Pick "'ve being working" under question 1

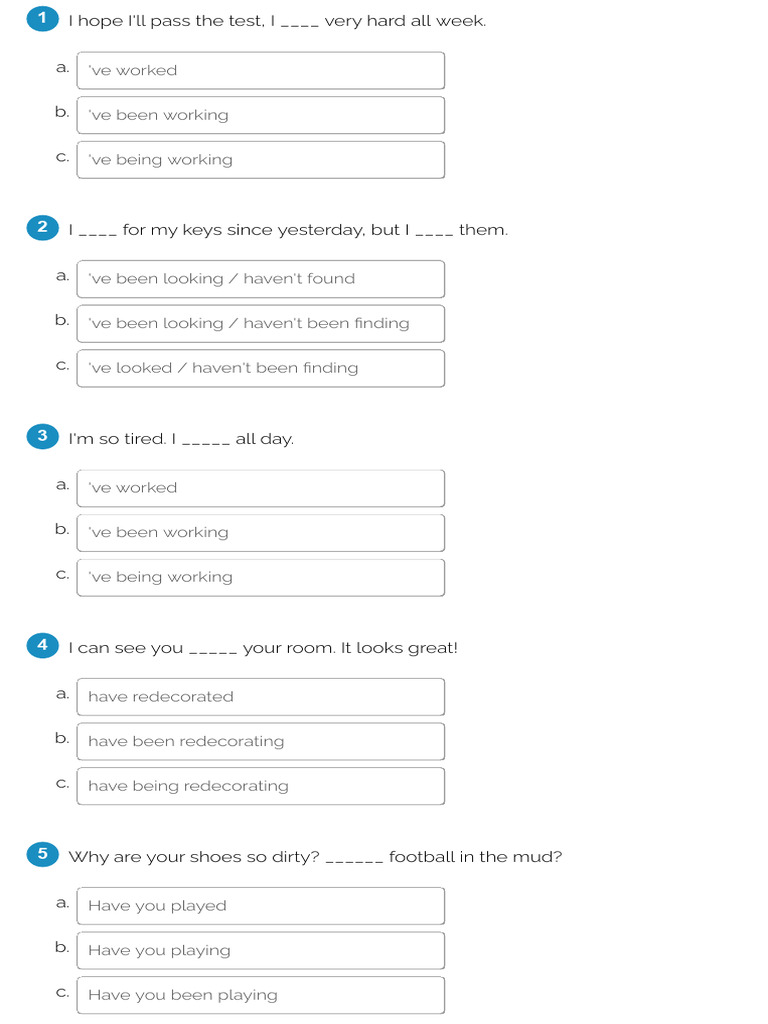260,160
